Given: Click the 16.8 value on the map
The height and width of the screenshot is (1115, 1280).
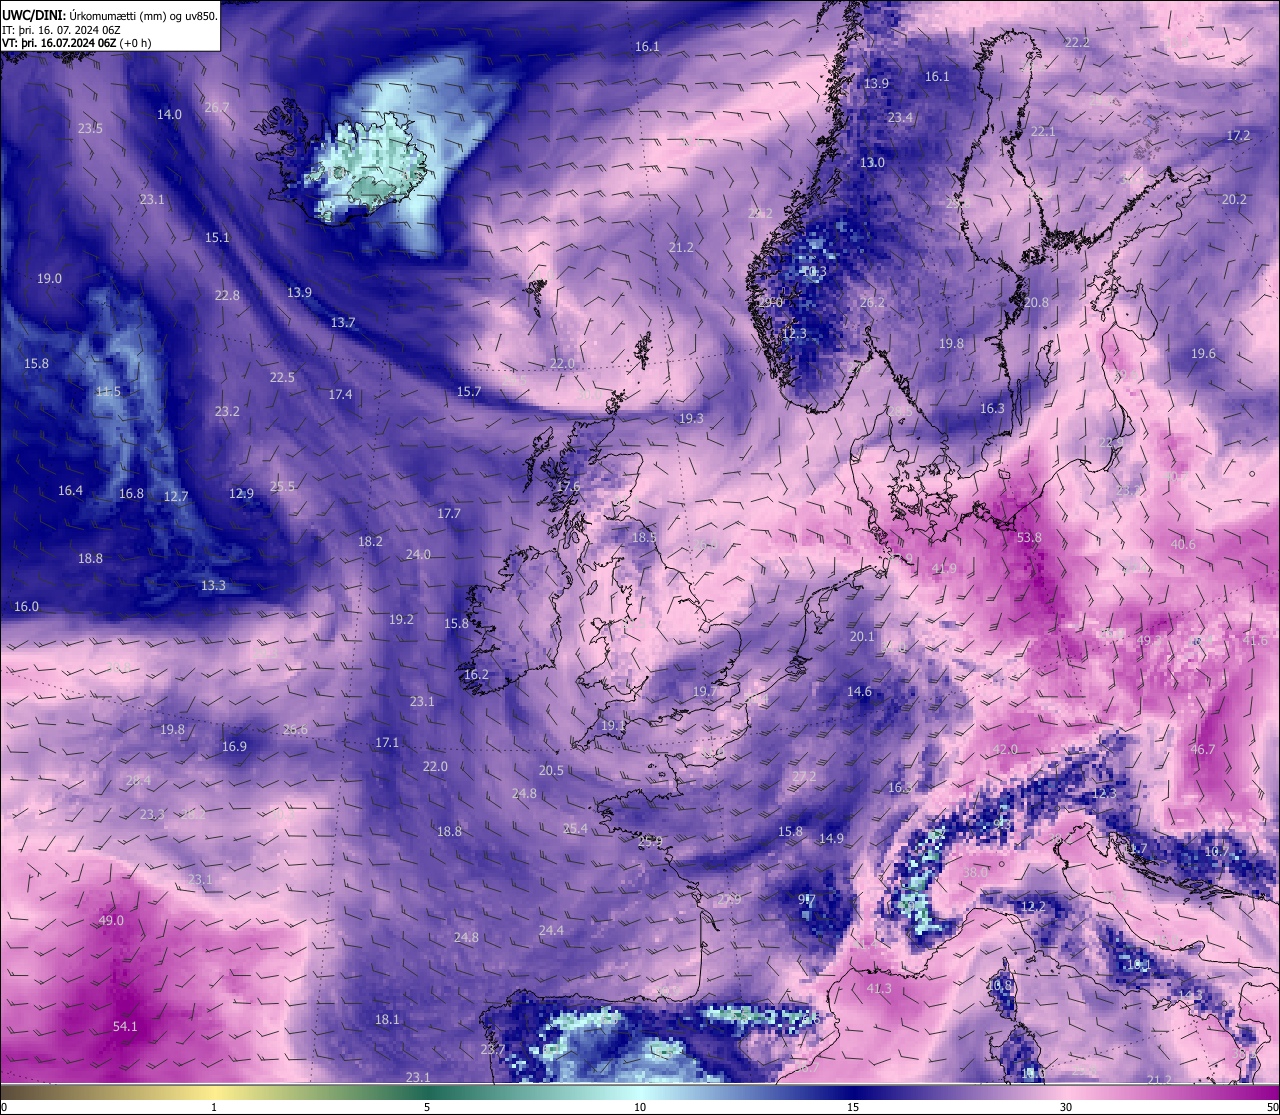Looking at the screenshot, I should [131, 493].
